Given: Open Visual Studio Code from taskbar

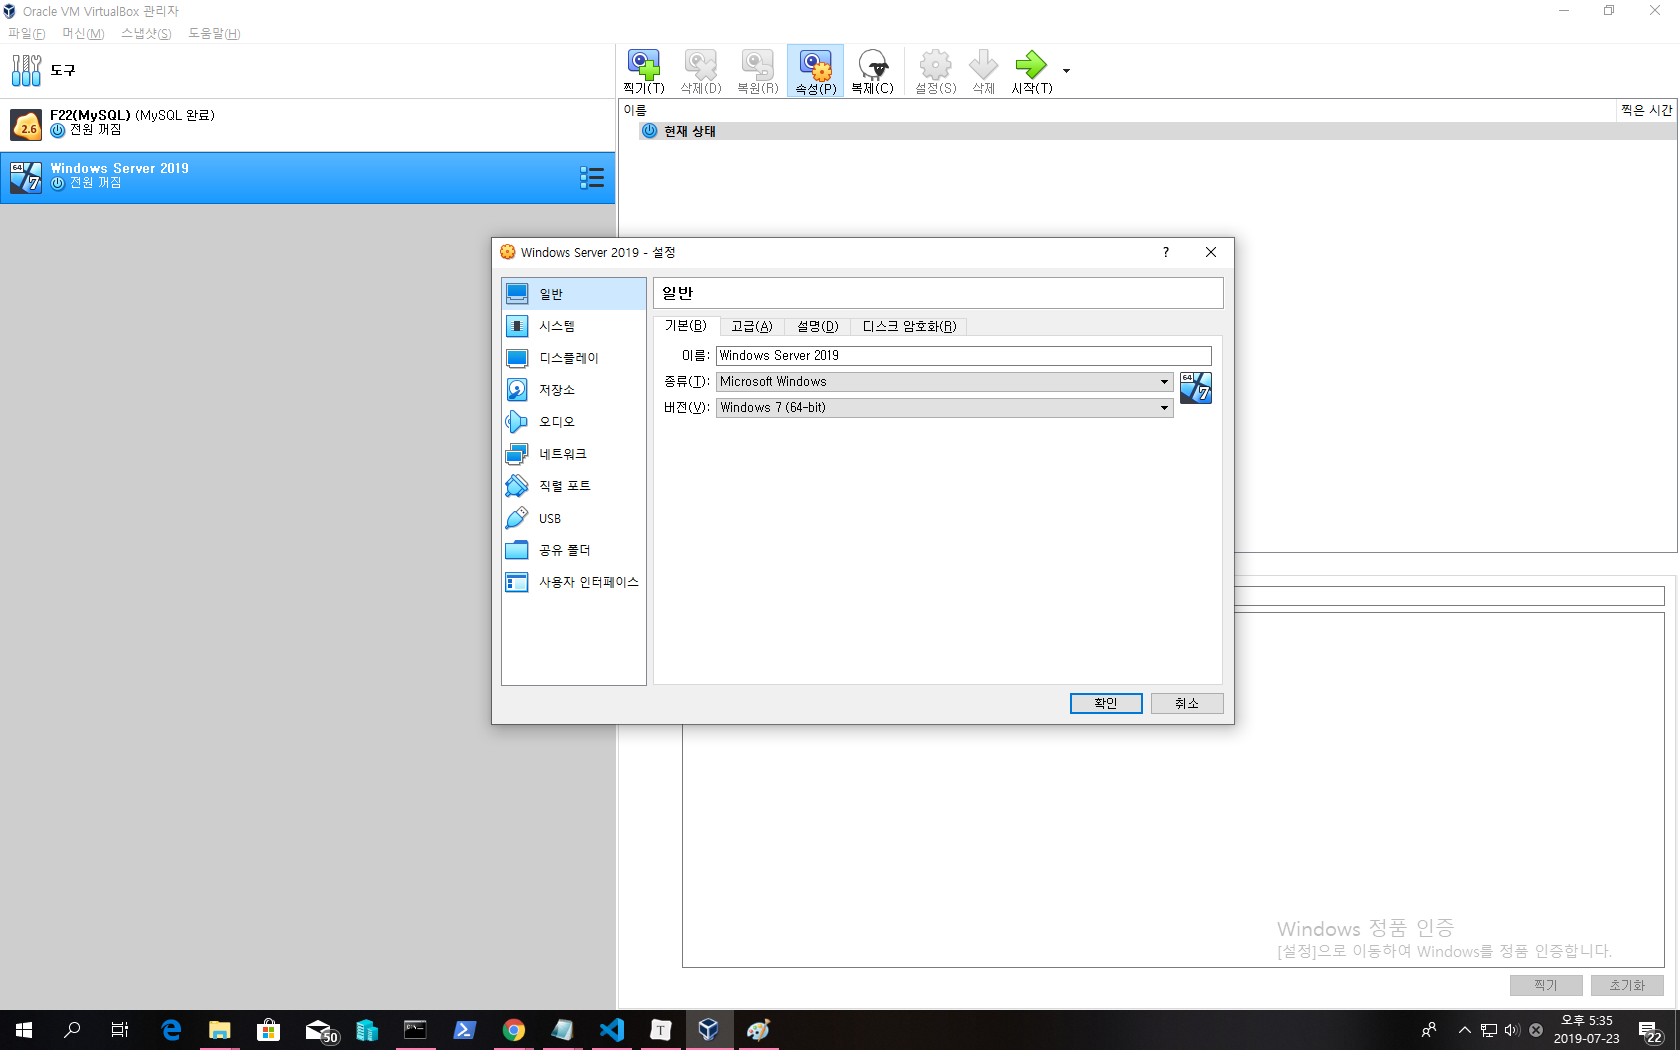Looking at the screenshot, I should point(612,1030).
